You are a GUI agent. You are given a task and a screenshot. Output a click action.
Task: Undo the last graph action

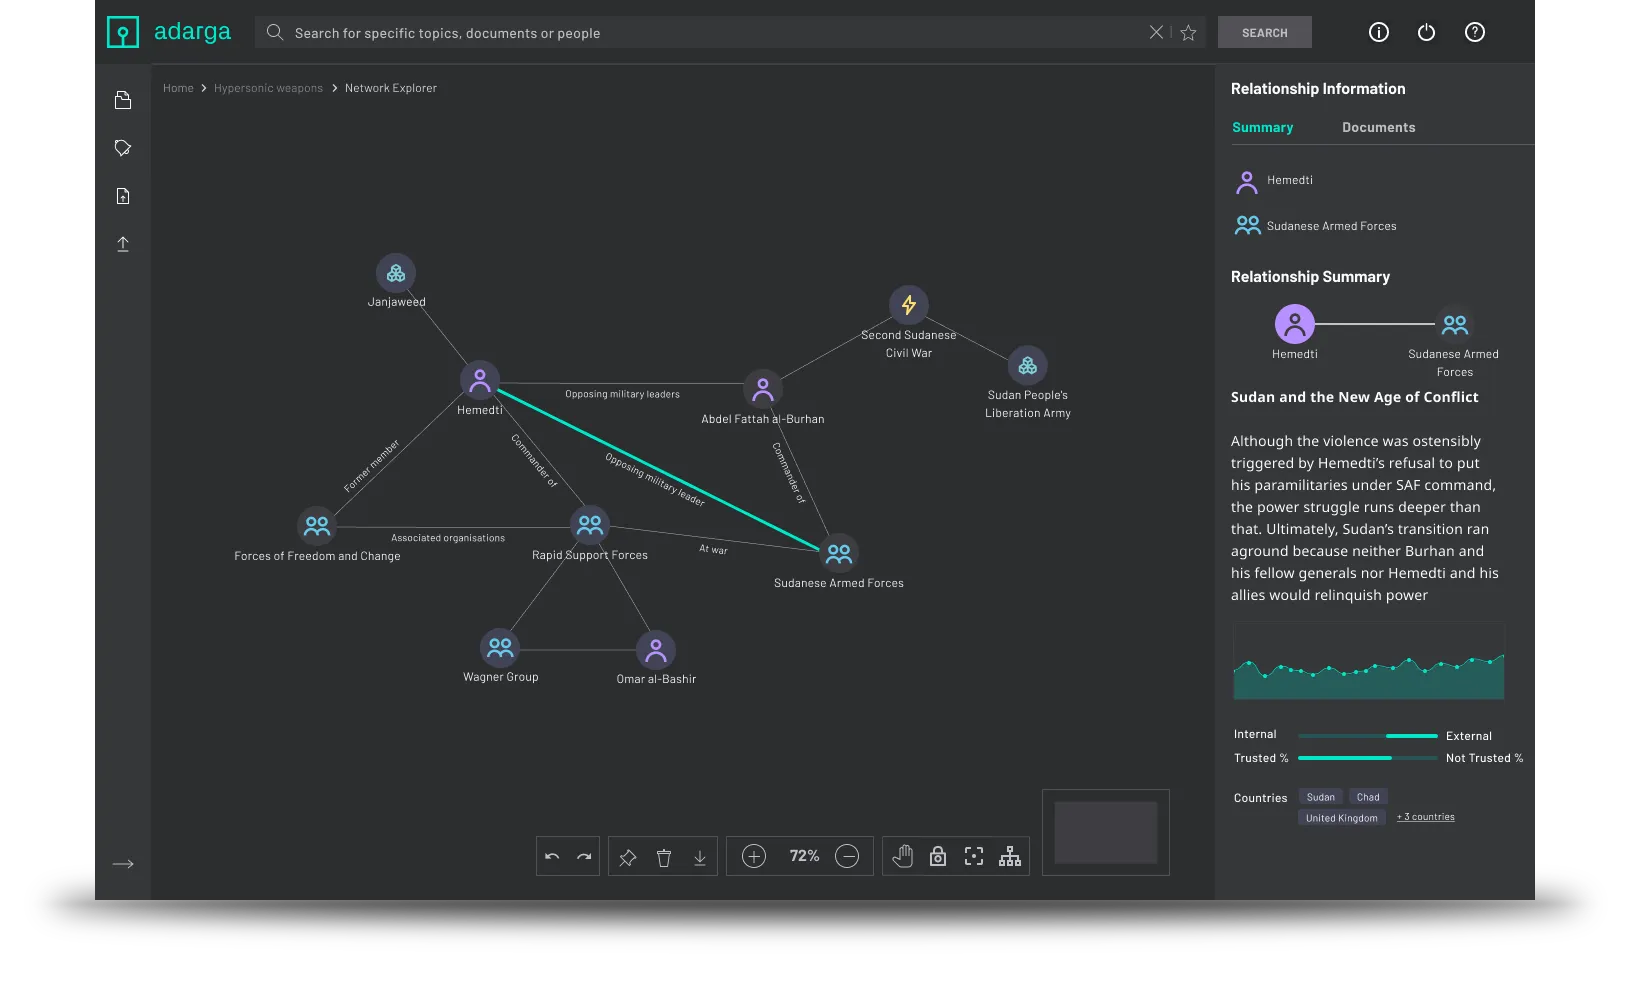[552, 857]
